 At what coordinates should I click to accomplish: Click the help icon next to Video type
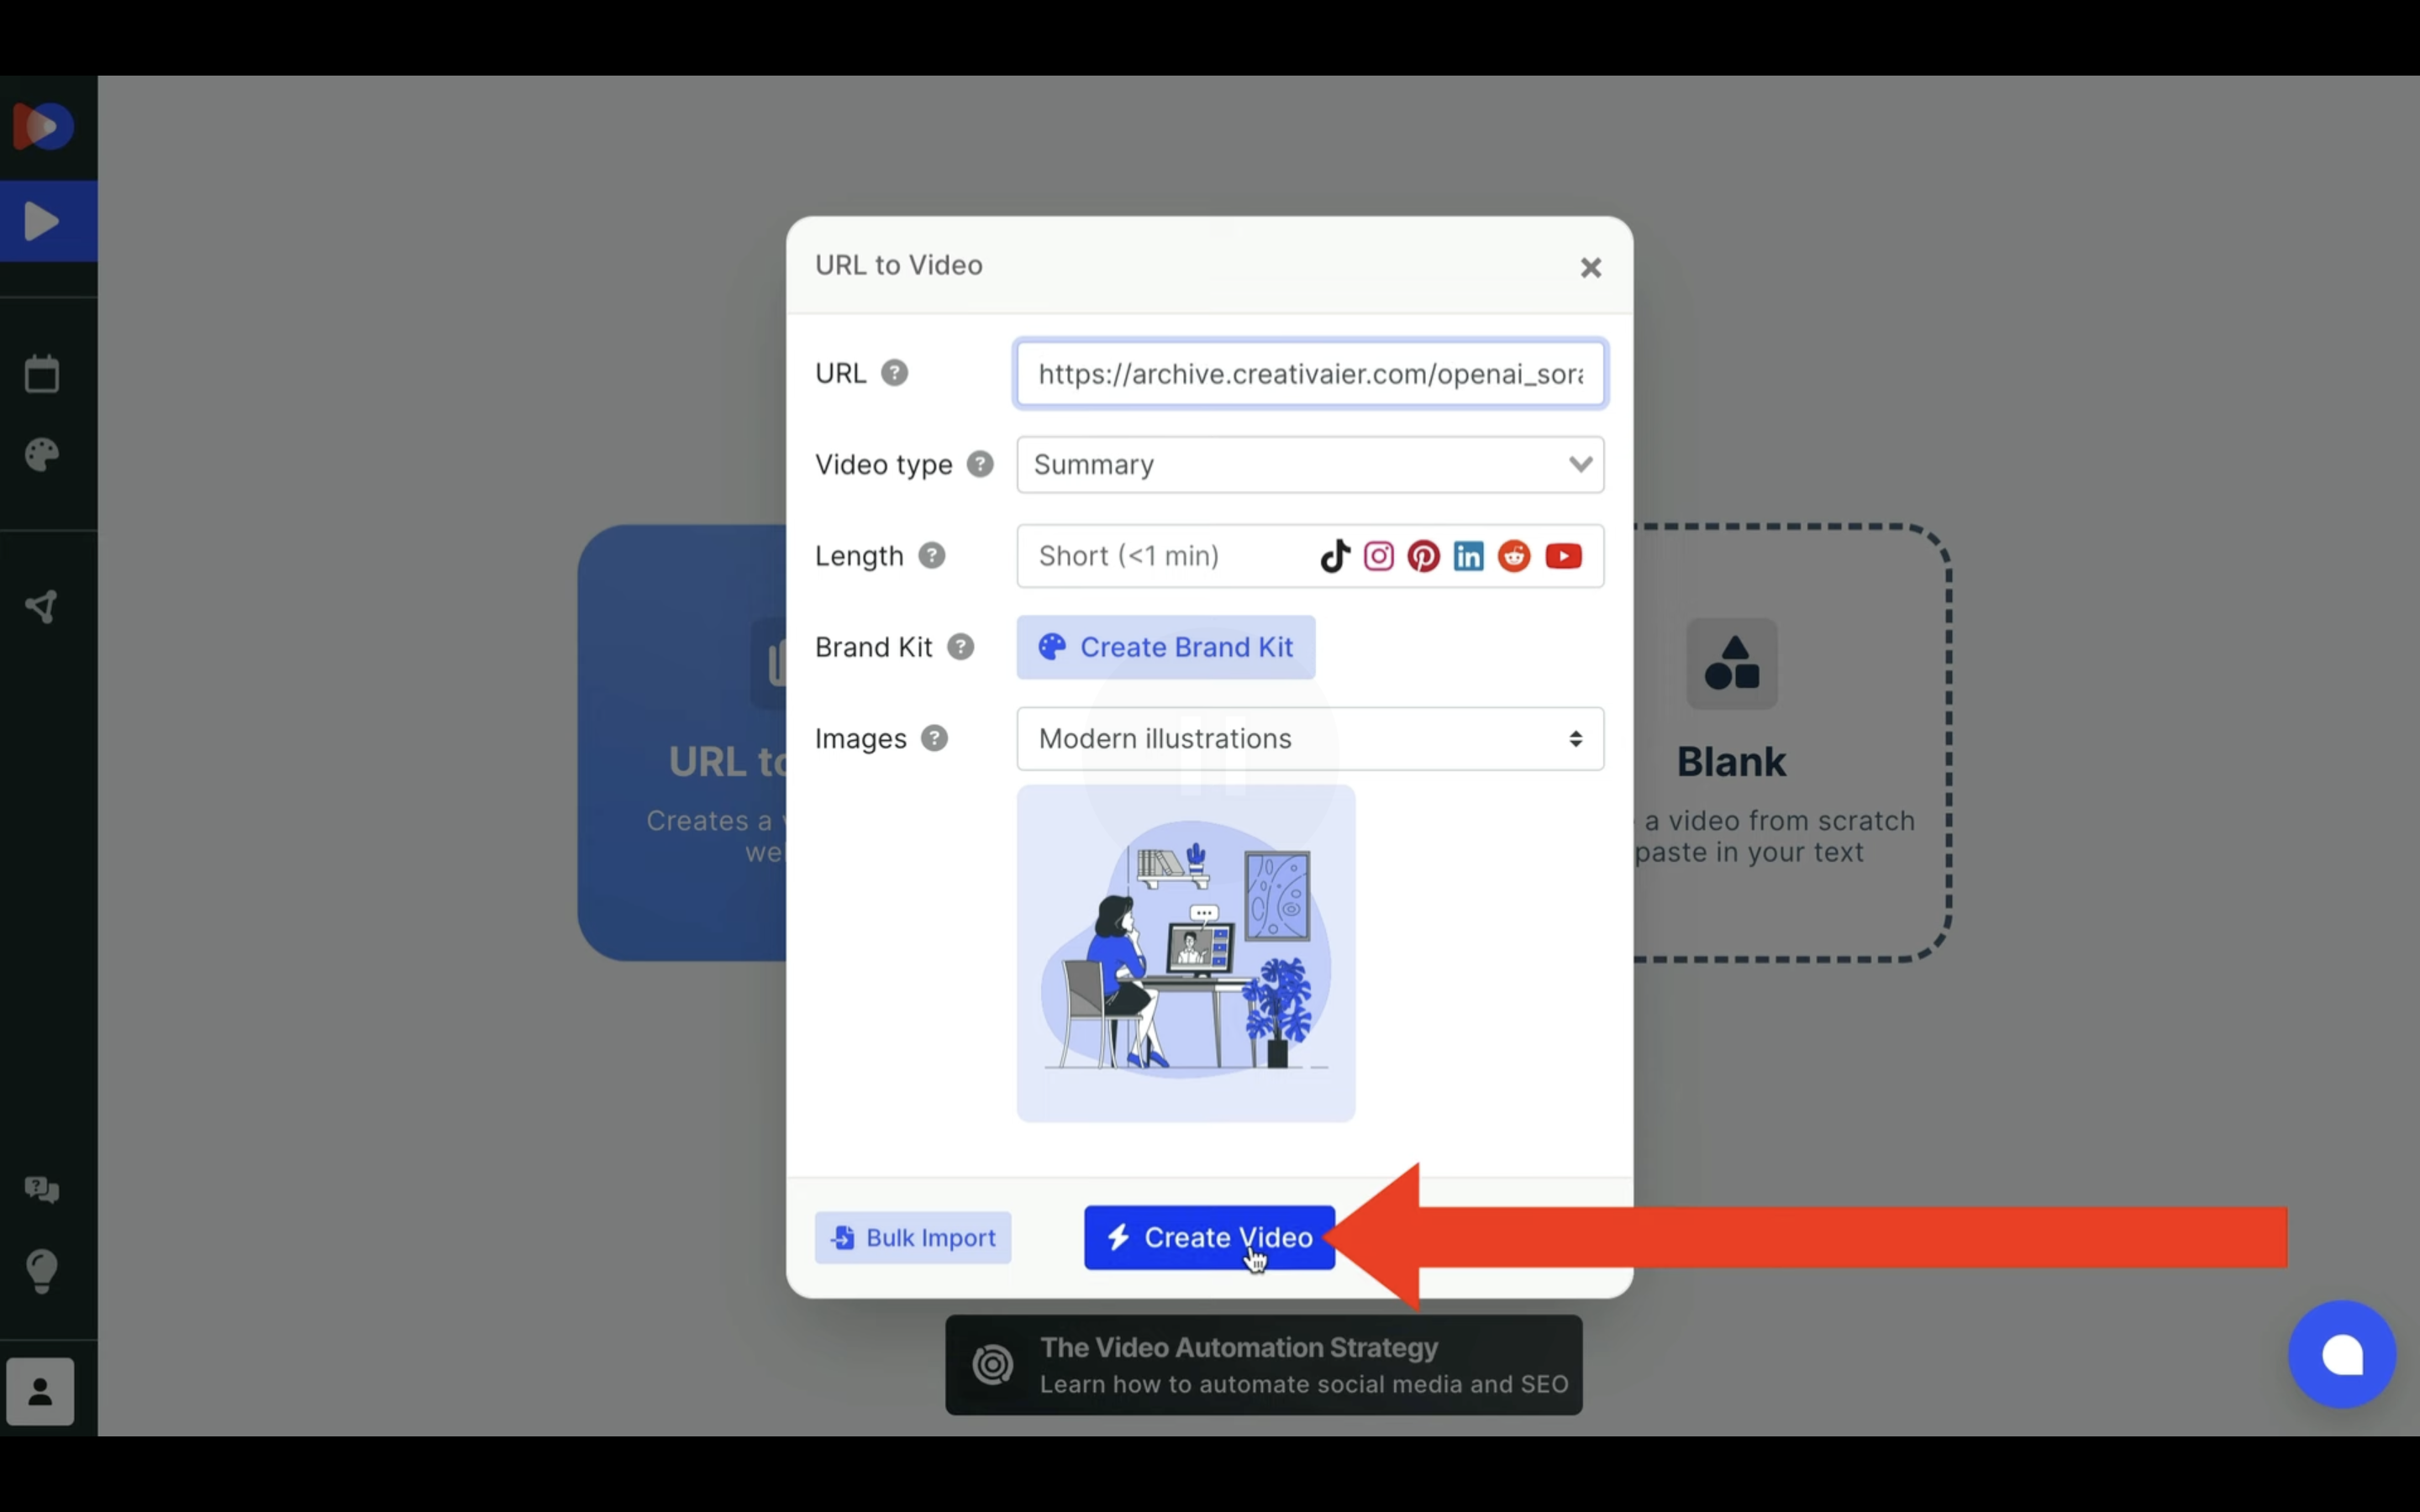(980, 464)
